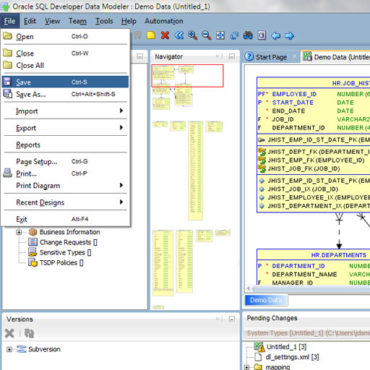Click the refresh icon in Versions toolbar
Image resolution: width=370 pixels, height=370 pixels.
pyautogui.click(x=29, y=333)
